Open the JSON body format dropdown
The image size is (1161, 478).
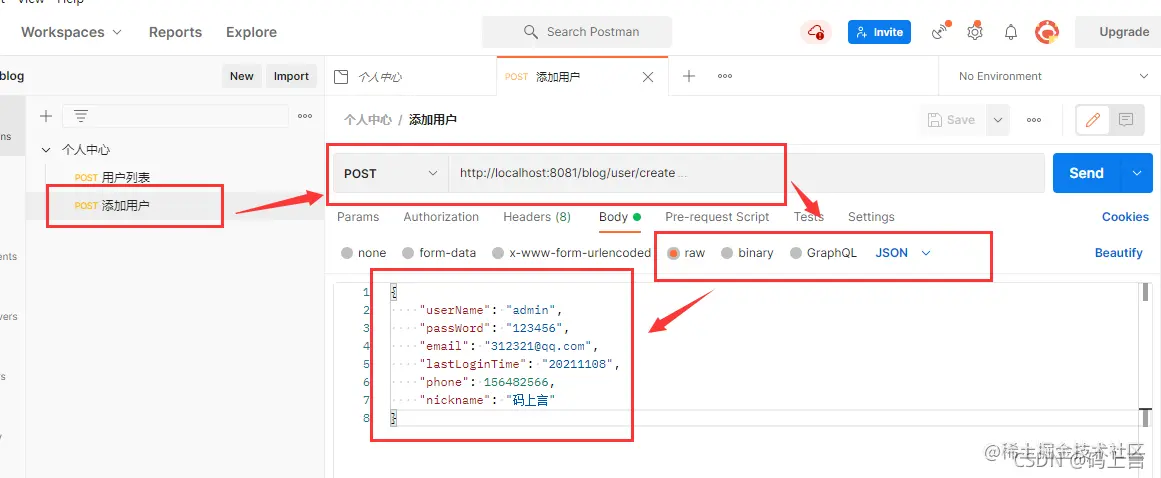click(x=903, y=253)
